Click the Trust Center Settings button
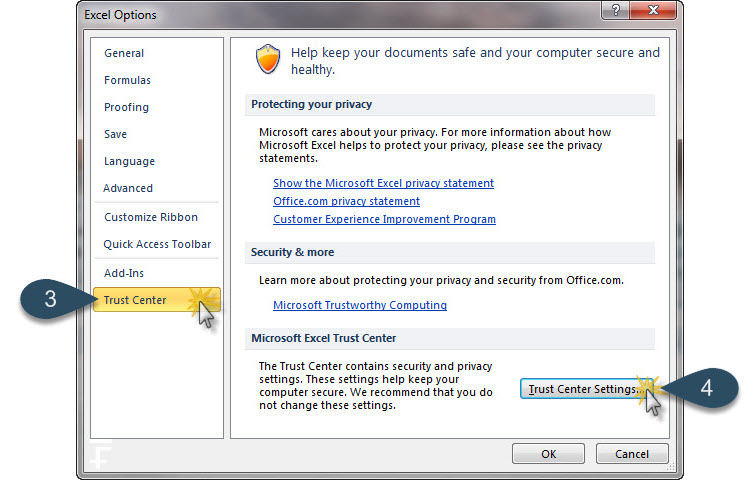Image resolution: width=755 pixels, height=480 pixels. [586, 389]
